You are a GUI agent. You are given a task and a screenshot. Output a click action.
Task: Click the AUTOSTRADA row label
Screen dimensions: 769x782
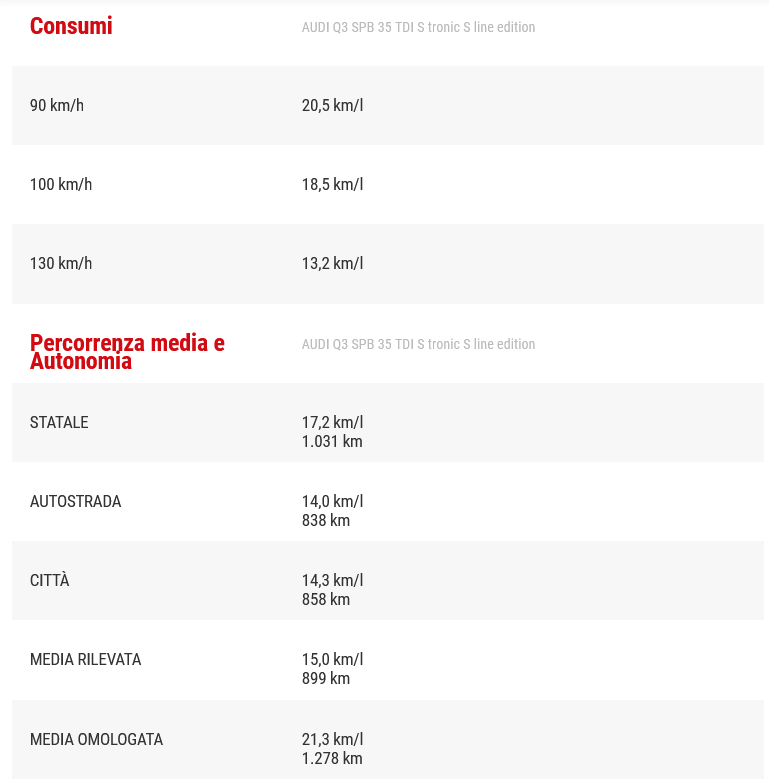[x=75, y=501]
